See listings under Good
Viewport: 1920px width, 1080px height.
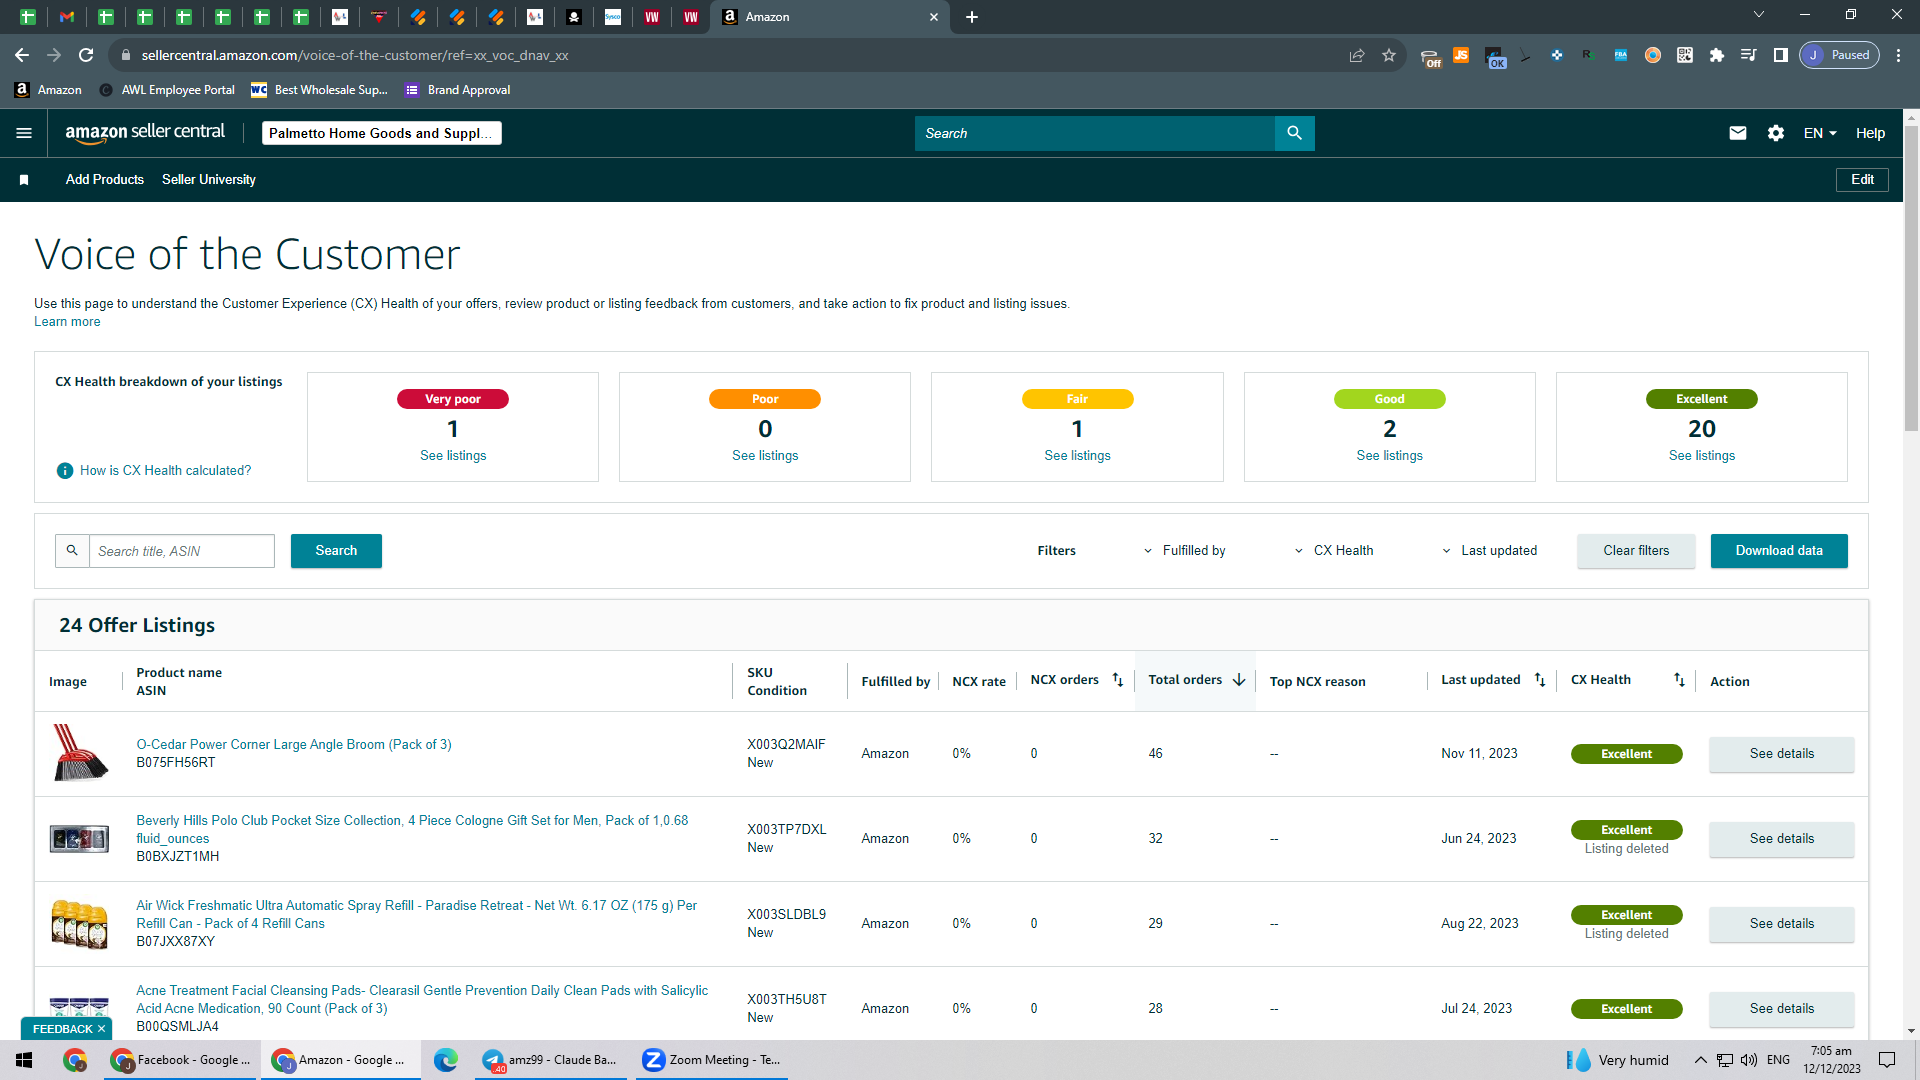tap(1389, 456)
